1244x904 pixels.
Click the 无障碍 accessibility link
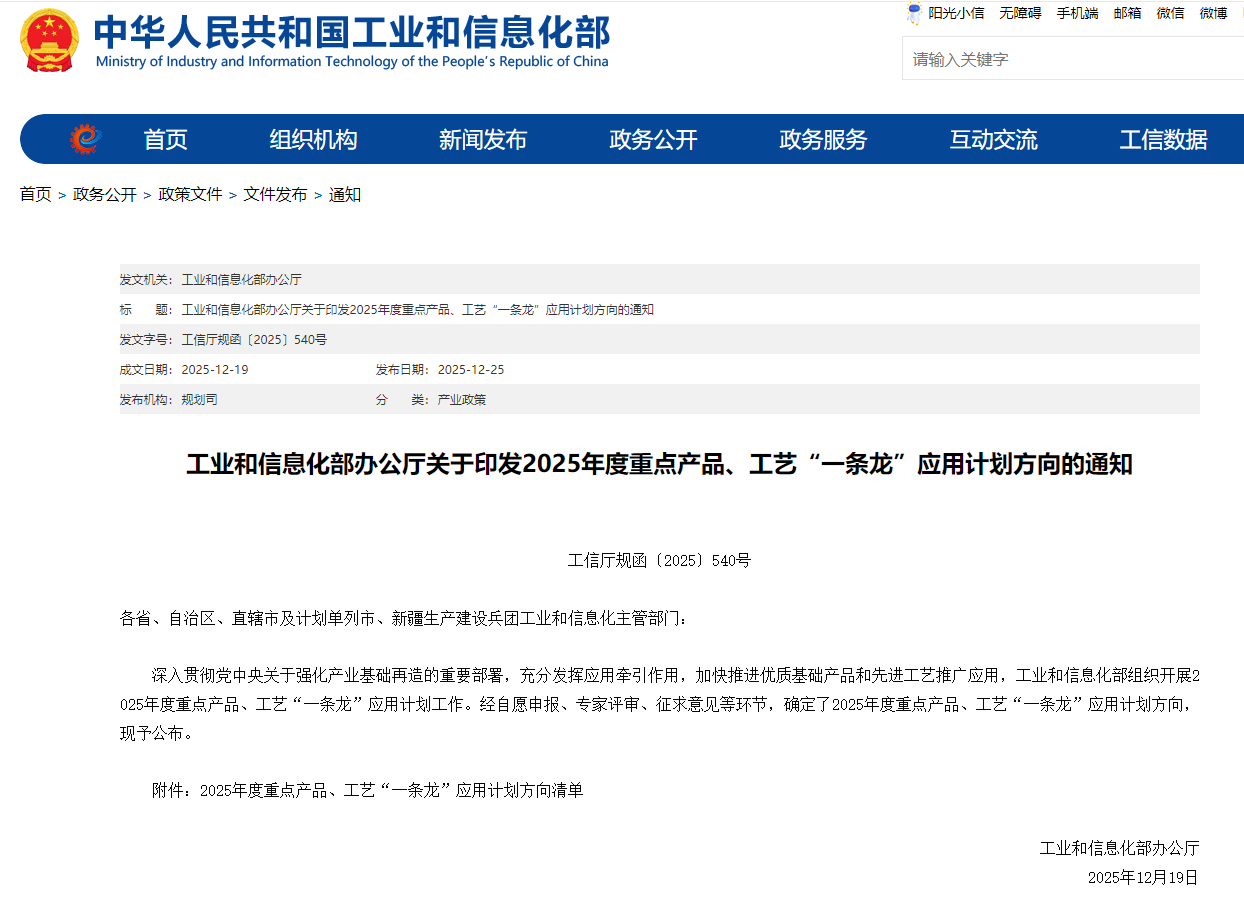(x=1020, y=13)
